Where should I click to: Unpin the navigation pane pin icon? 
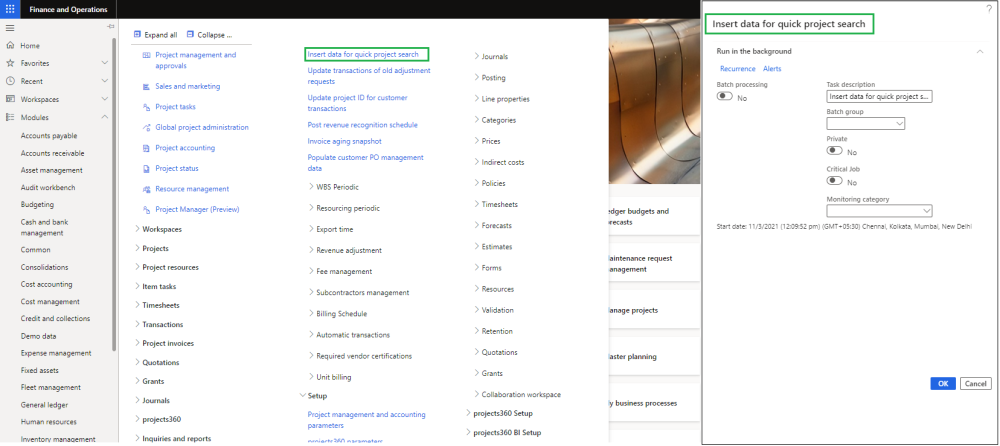pos(110,27)
